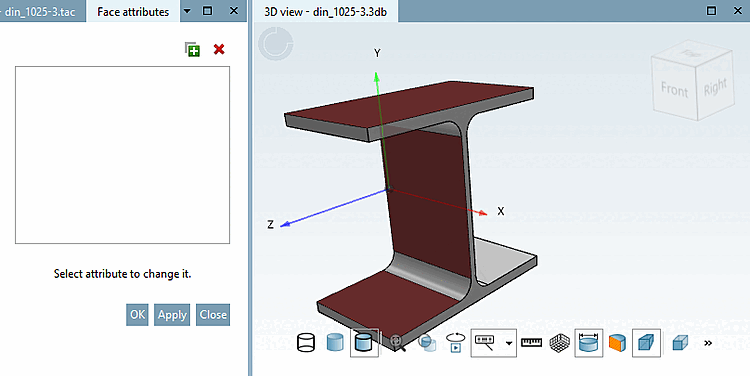The width and height of the screenshot is (750, 376).
Task: Show the wireframe mesh grid icon
Action: [x=560, y=343]
